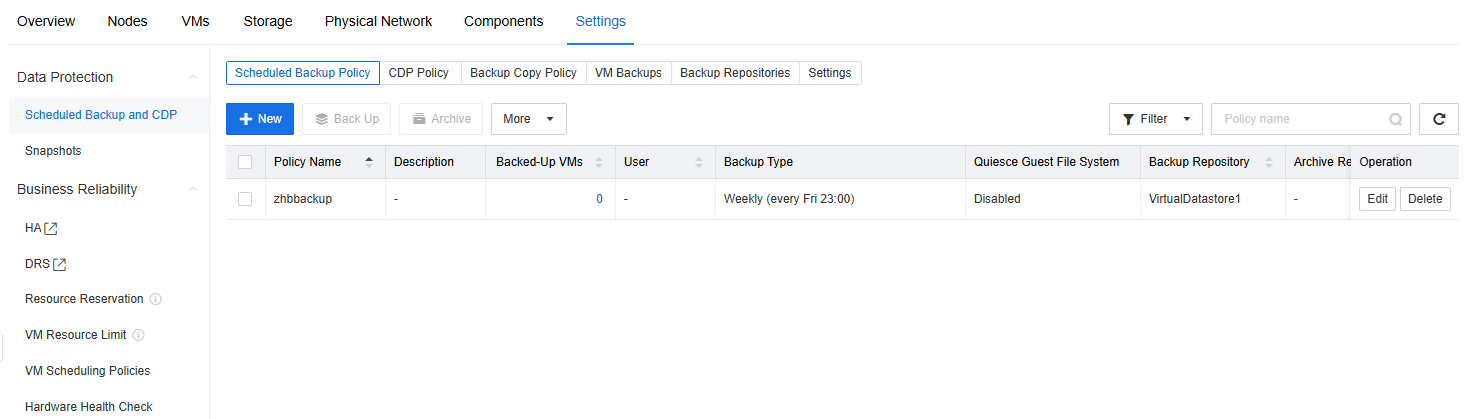Click the info icon beside Resource Reservation

point(156,299)
